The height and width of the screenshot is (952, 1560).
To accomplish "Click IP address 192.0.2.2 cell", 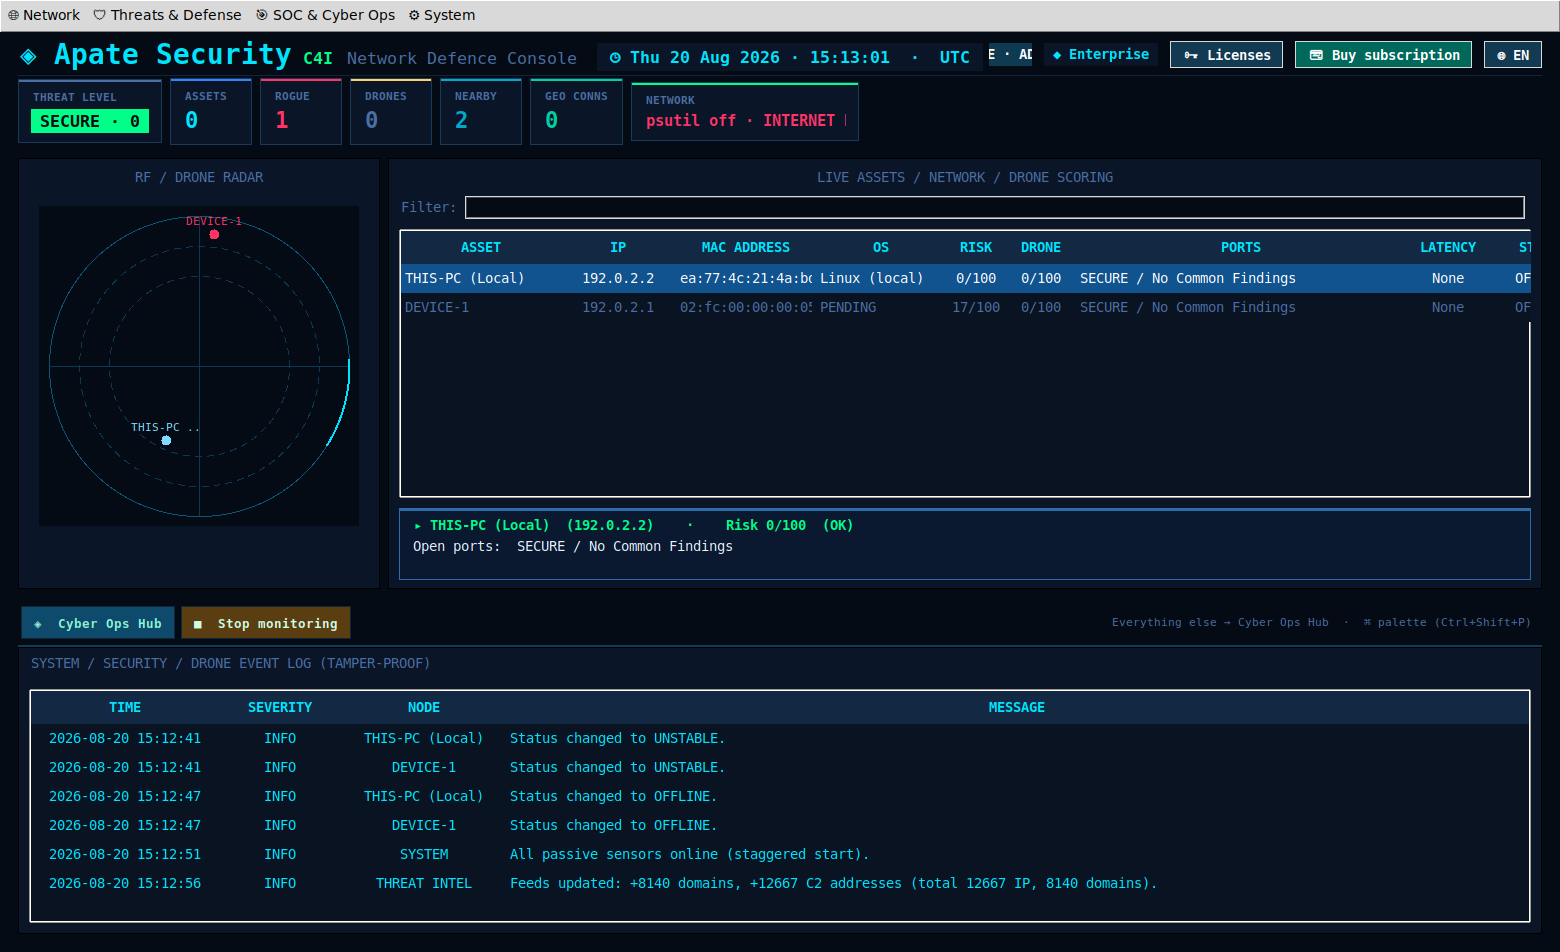I will click(x=618, y=278).
